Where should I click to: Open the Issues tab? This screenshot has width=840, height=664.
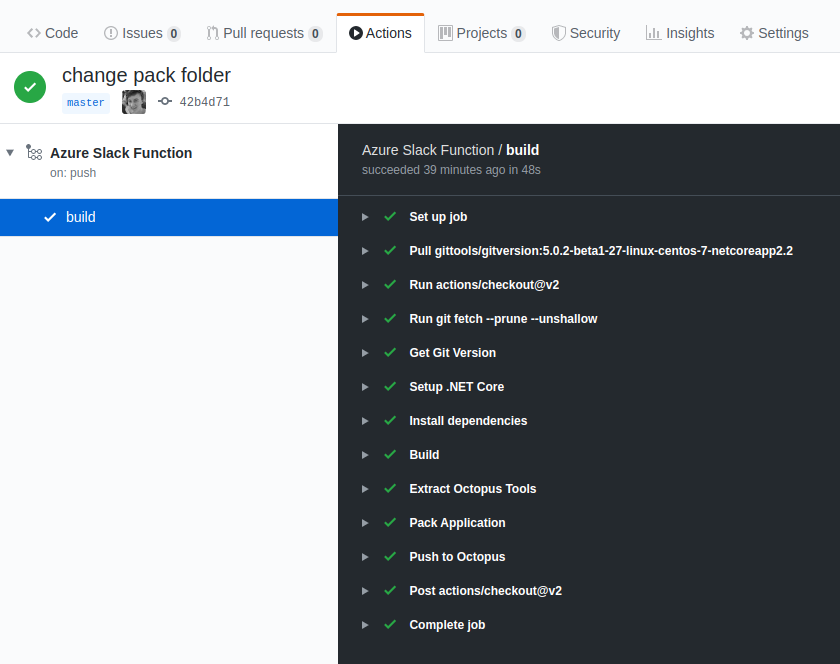click(x=142, y=33)
